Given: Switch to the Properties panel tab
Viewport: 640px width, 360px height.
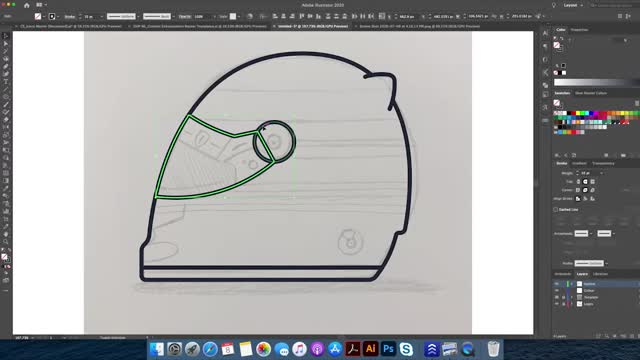Looking at the screenshot, I should point(579,30).
